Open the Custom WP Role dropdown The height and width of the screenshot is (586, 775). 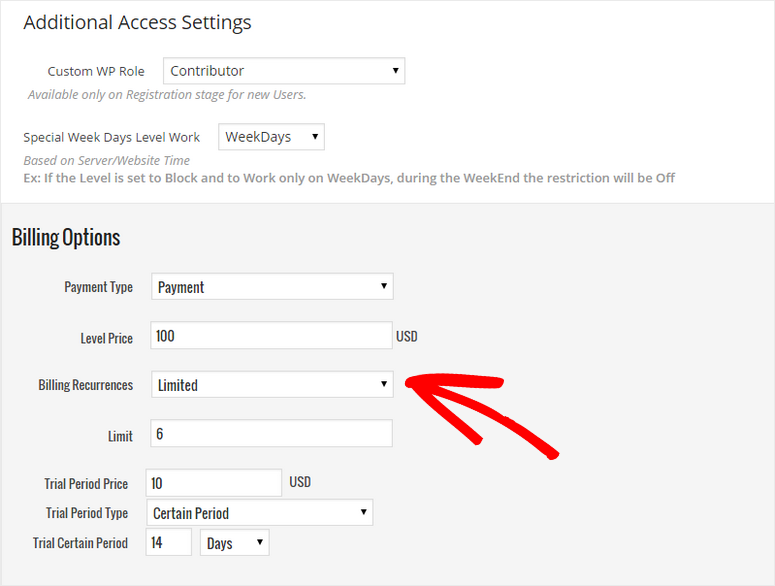click(284, 71)
